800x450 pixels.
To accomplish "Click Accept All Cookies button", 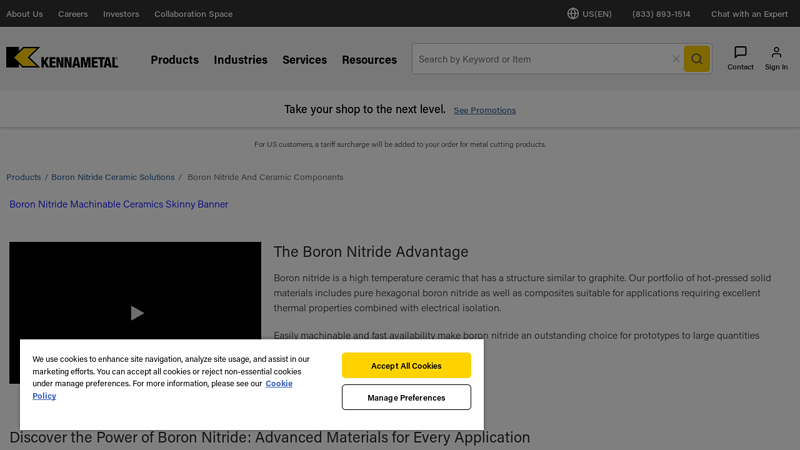I will coord(406,366).
